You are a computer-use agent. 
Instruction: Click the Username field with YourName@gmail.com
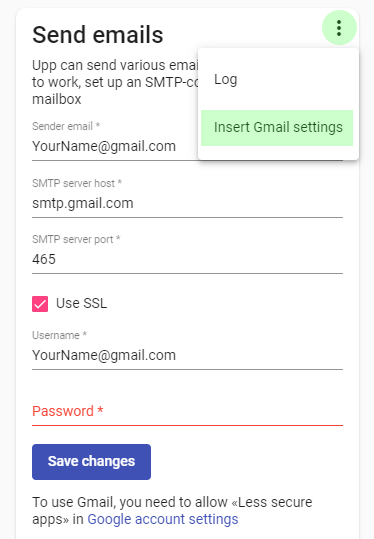pos(187,355)
